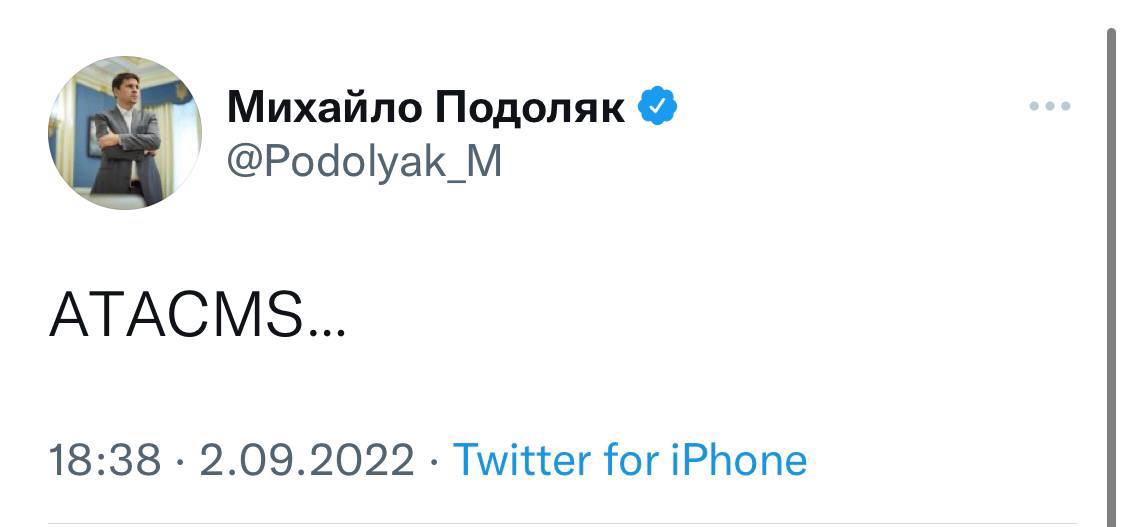Click the year 2022 in the tweet date
The width and height of the screenshot is (1125, 527).
pyautogui.click(x=372, y=460)
